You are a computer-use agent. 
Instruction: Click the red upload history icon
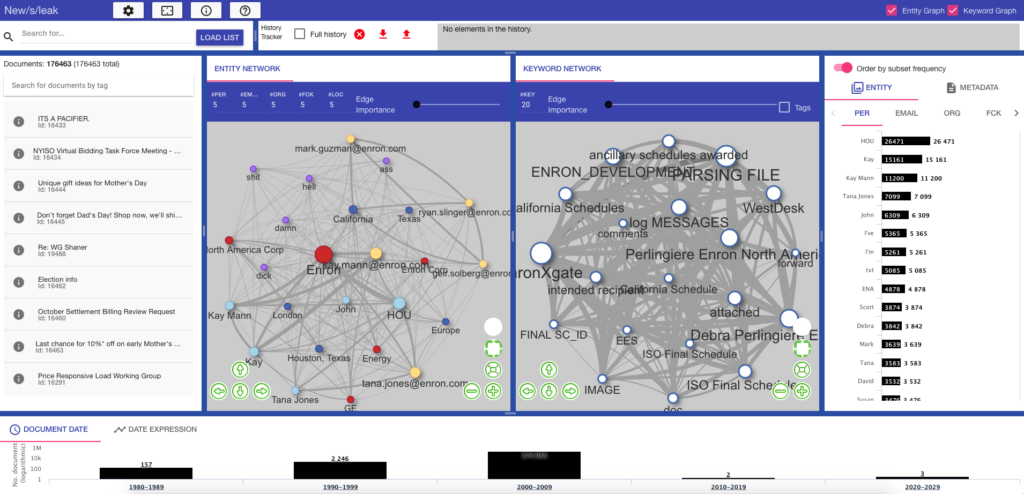coord(406,34)
